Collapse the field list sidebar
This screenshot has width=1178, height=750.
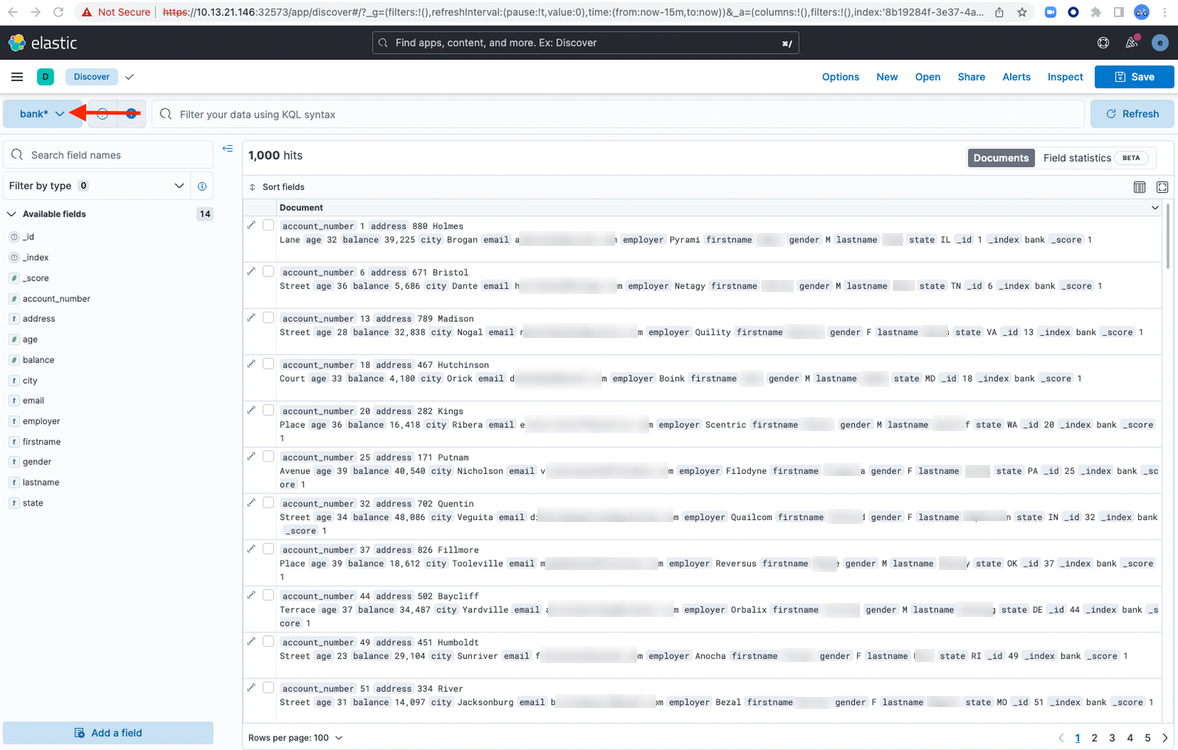228,149
